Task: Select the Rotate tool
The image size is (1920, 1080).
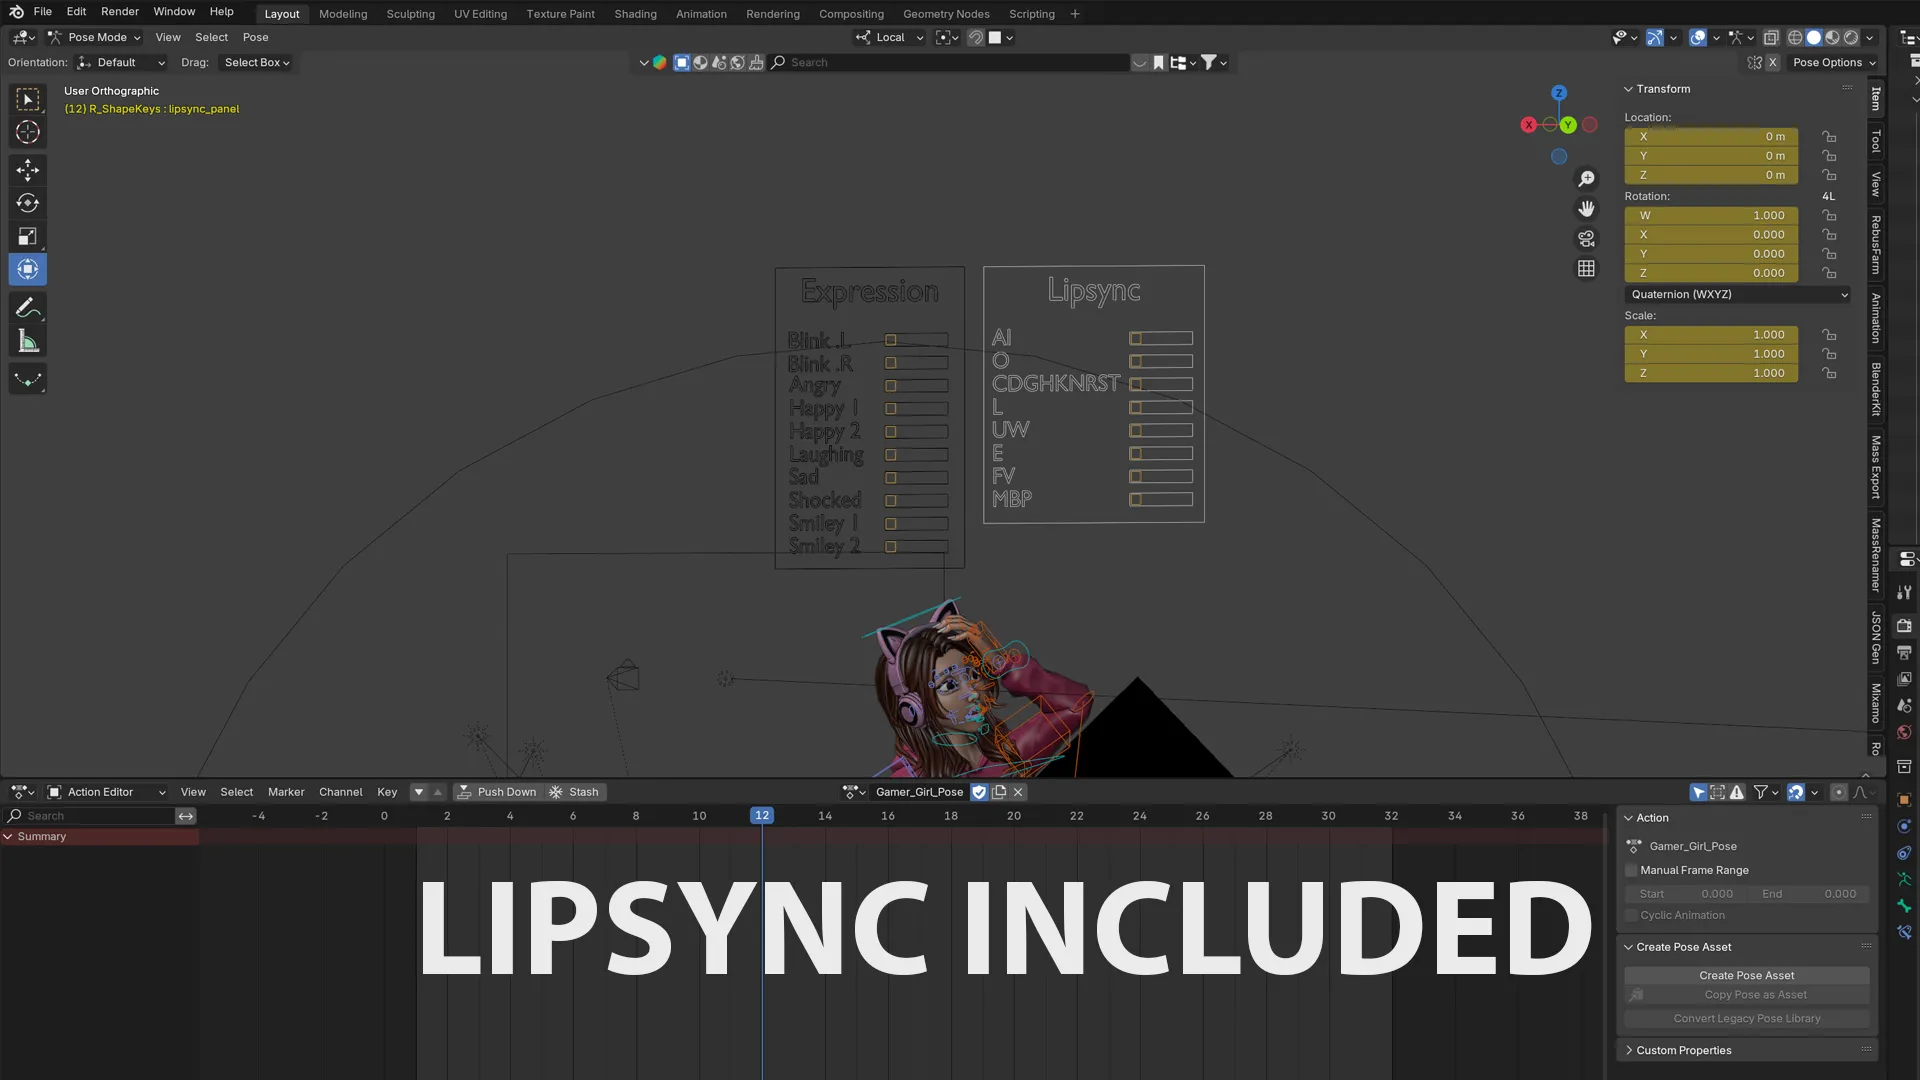Action: (x=27, y=203)
